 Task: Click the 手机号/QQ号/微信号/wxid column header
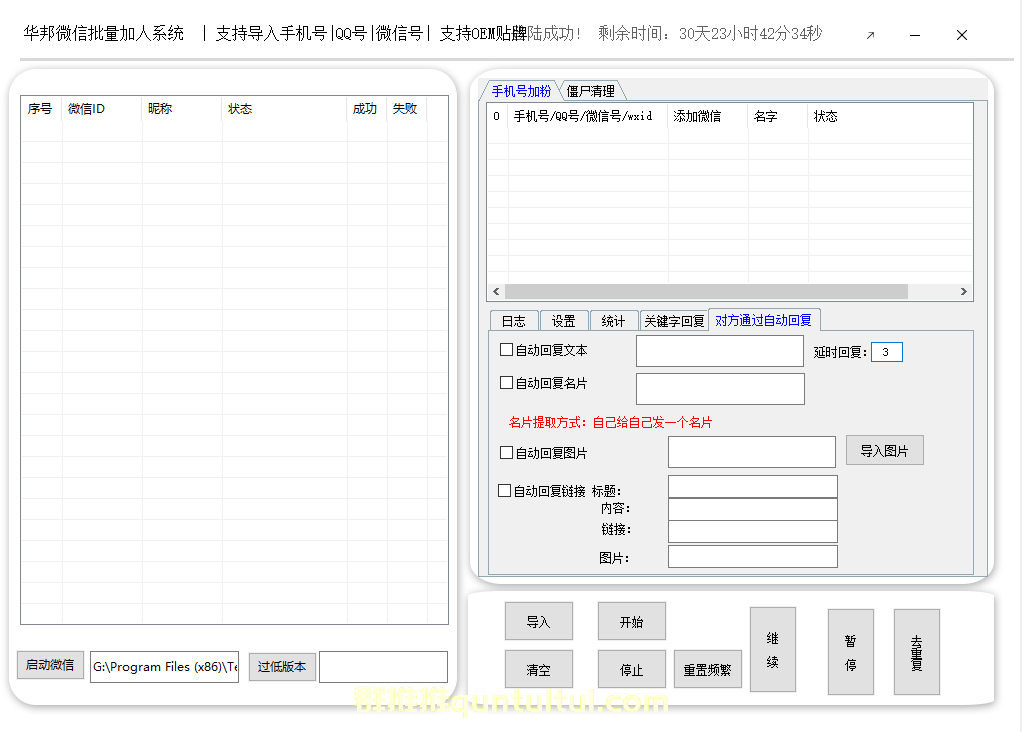tap(588, 117)
